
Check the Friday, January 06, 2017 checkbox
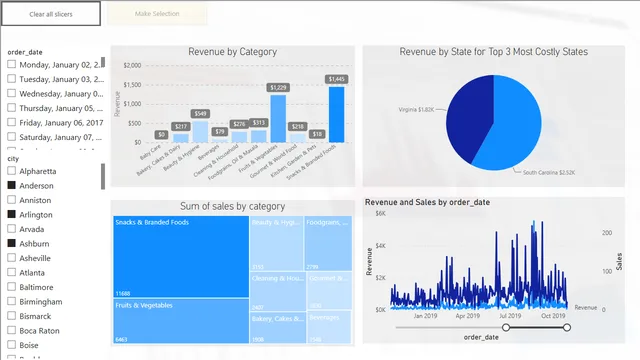[11, 122]
